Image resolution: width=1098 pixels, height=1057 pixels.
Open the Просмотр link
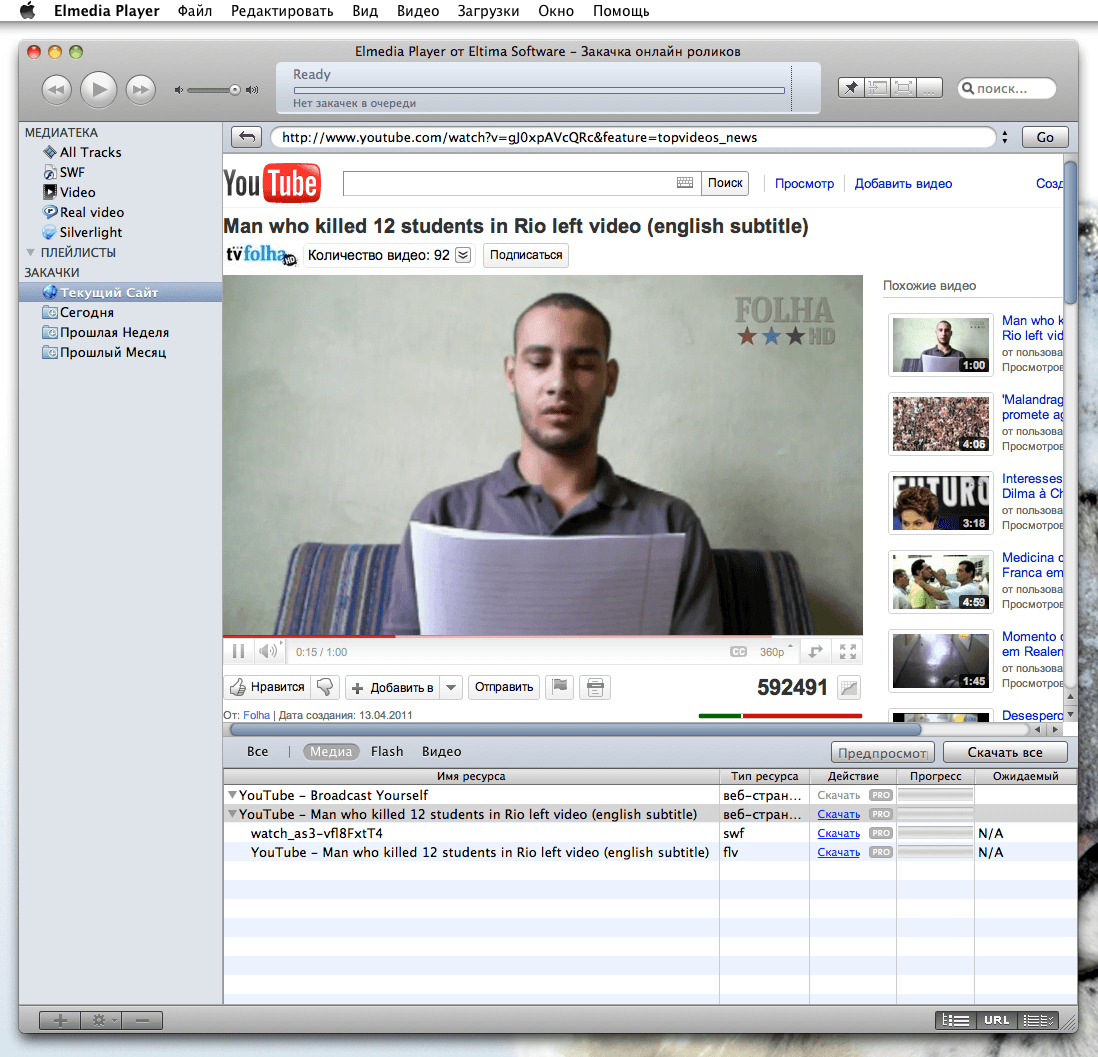click(x=805, y=184)
